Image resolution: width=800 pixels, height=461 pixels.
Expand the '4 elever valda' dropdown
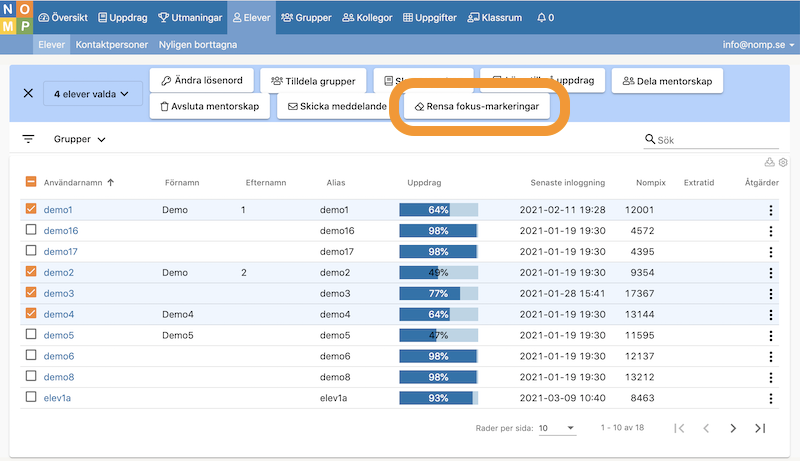pos(92,94)
